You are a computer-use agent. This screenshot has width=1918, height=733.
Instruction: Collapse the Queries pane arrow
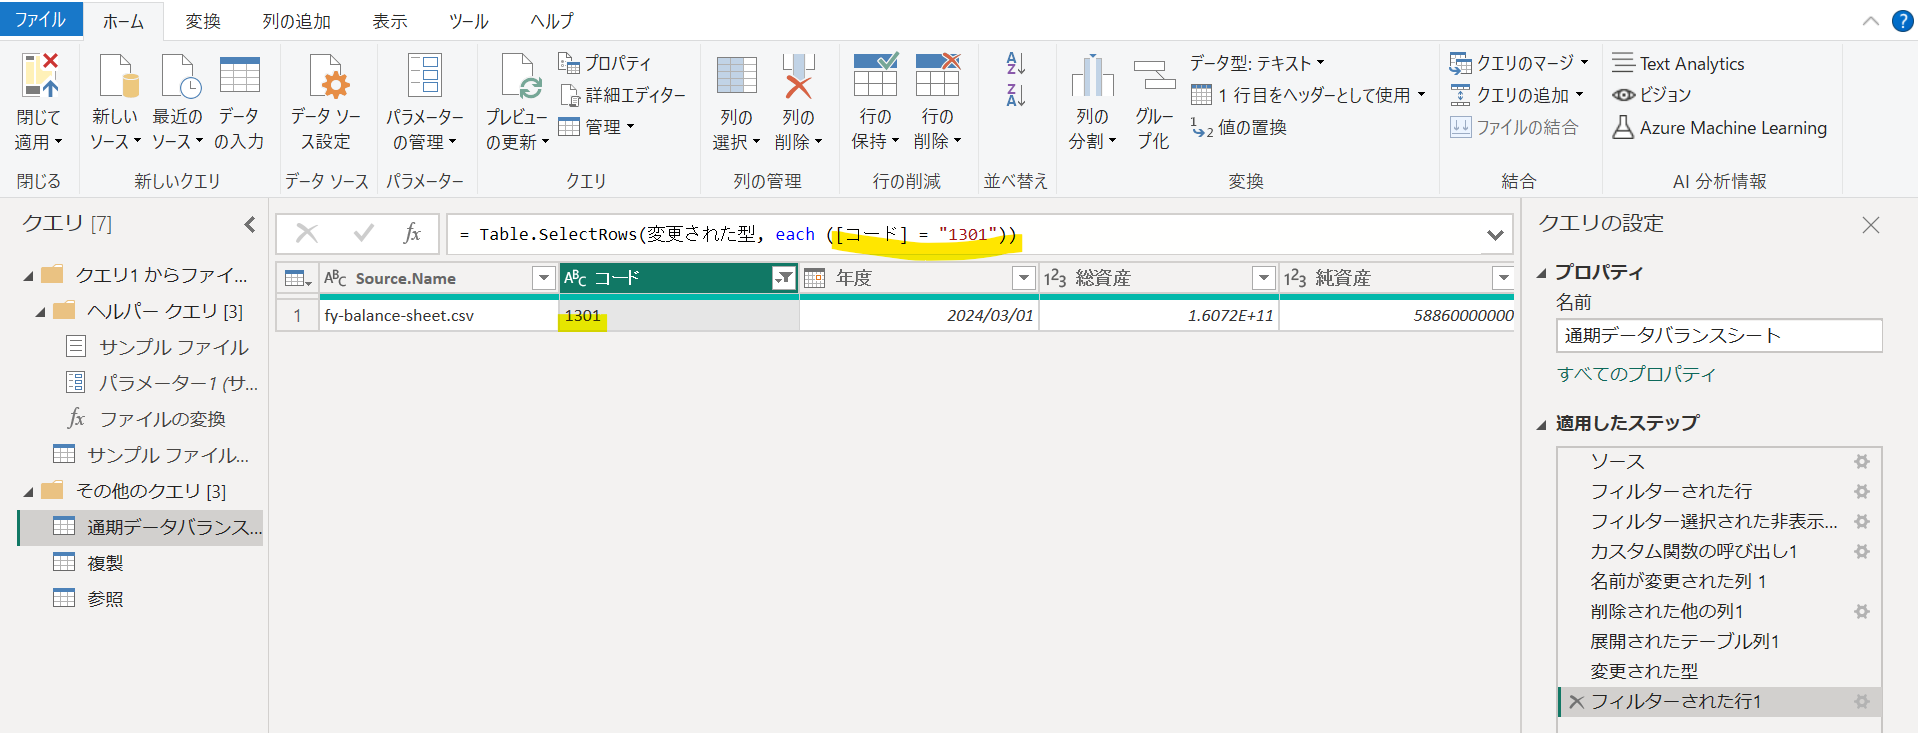pos(250,224)
